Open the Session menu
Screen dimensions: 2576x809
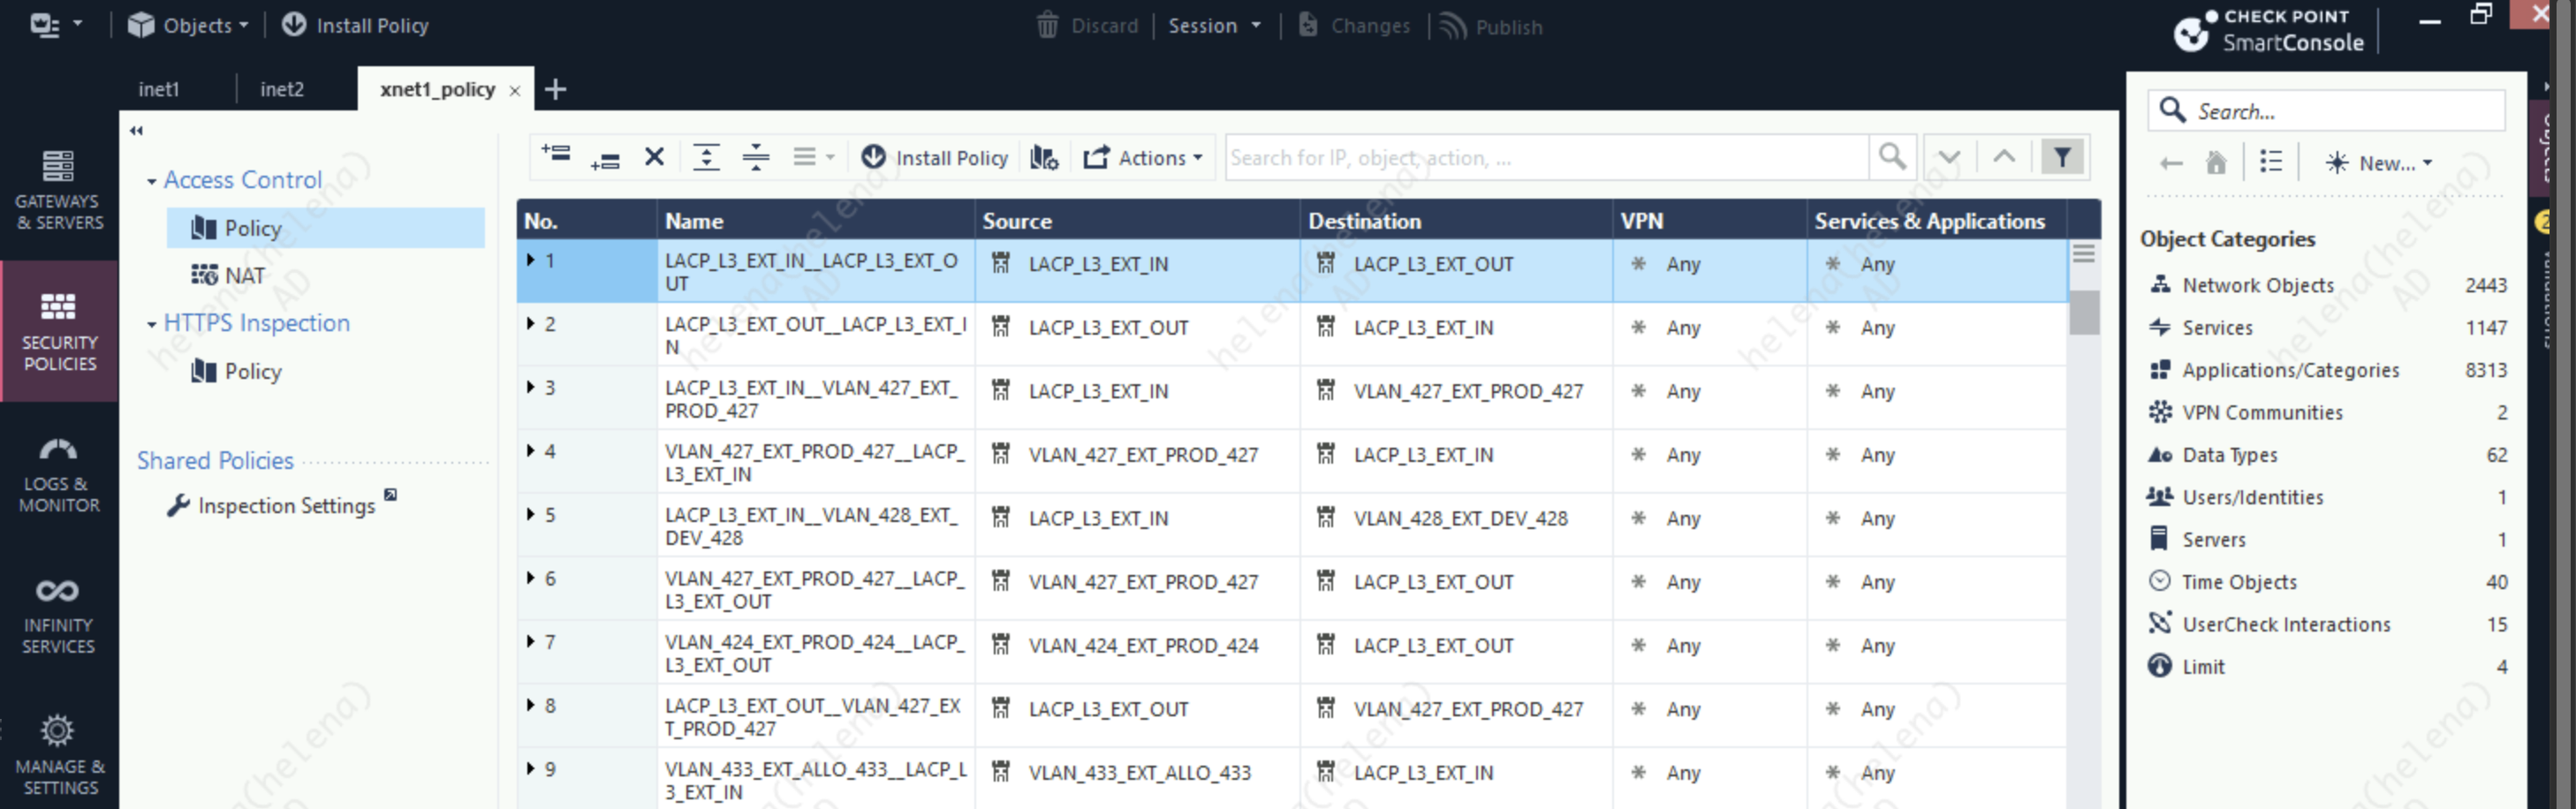[1213, 26]
